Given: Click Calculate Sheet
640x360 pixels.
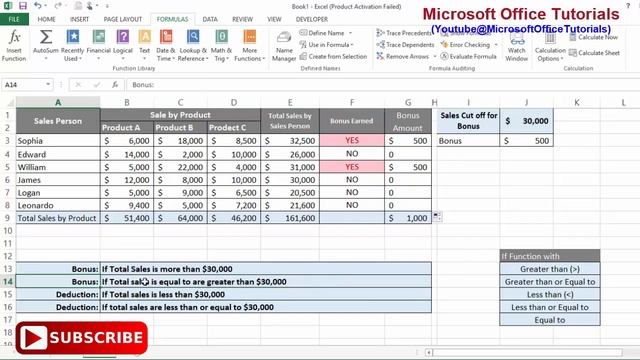Looking at the screenshot, I should point(594,53).
